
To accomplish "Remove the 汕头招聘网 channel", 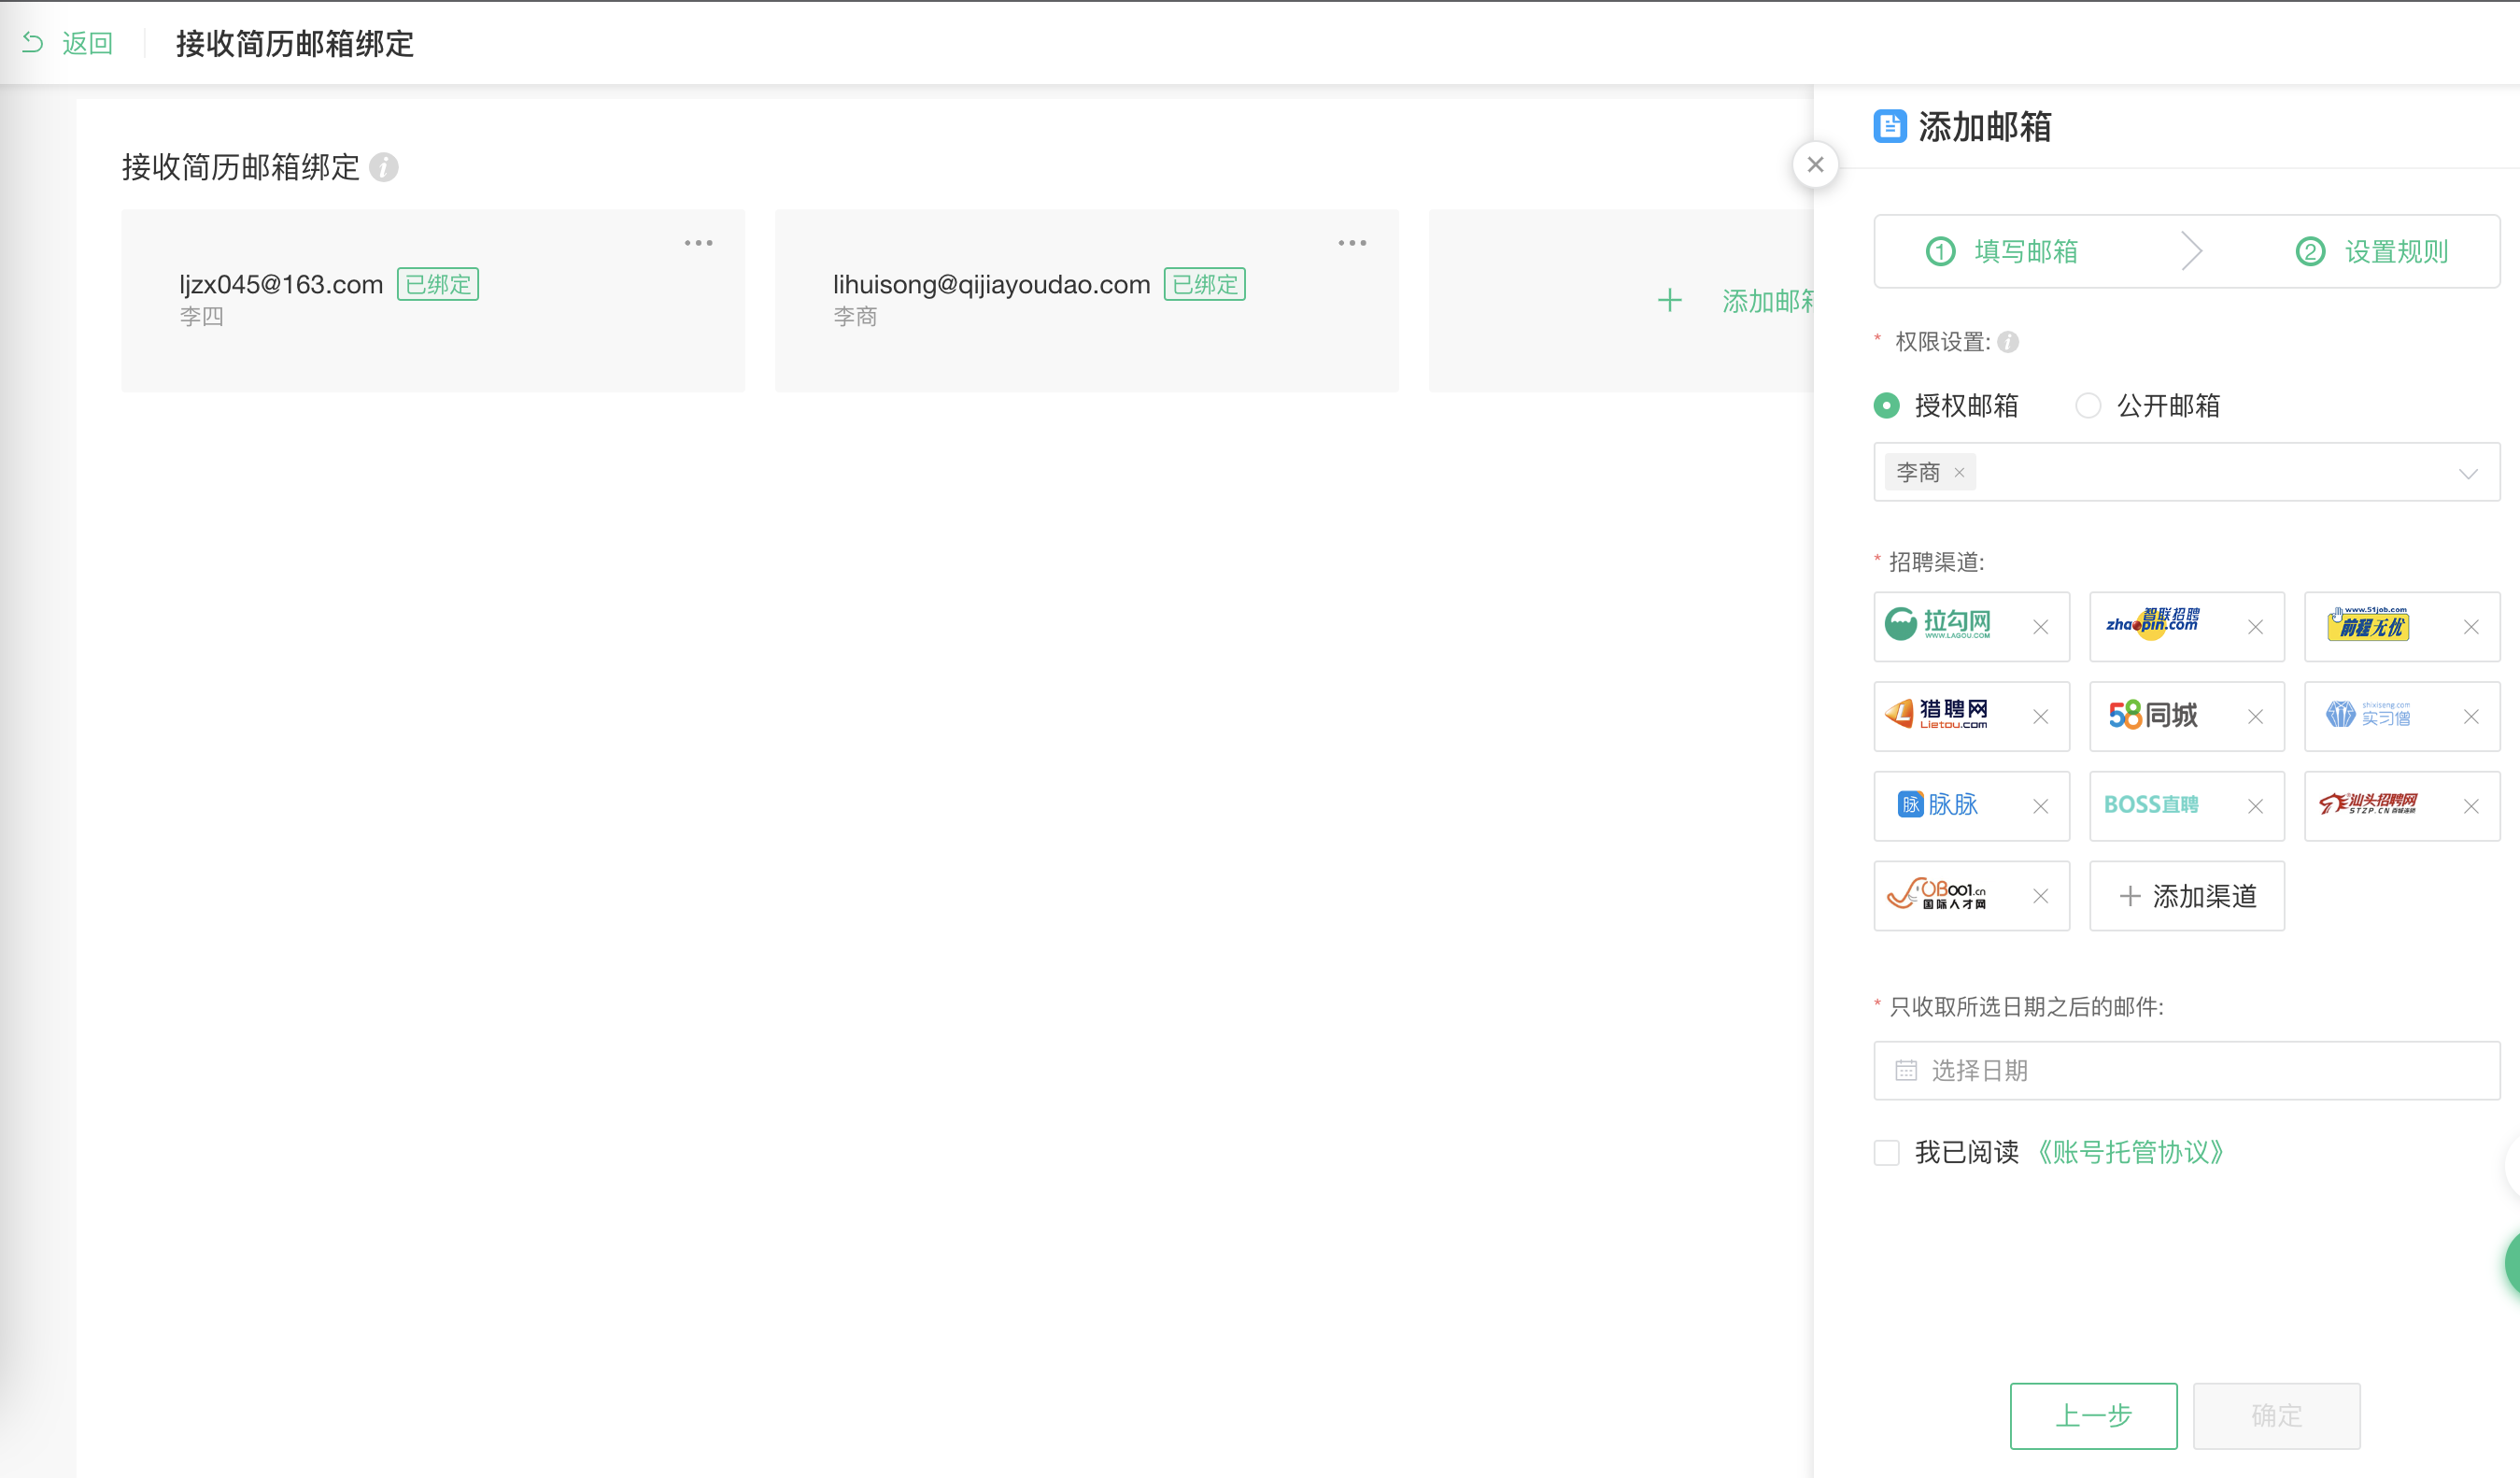I will coord(2471,806).
